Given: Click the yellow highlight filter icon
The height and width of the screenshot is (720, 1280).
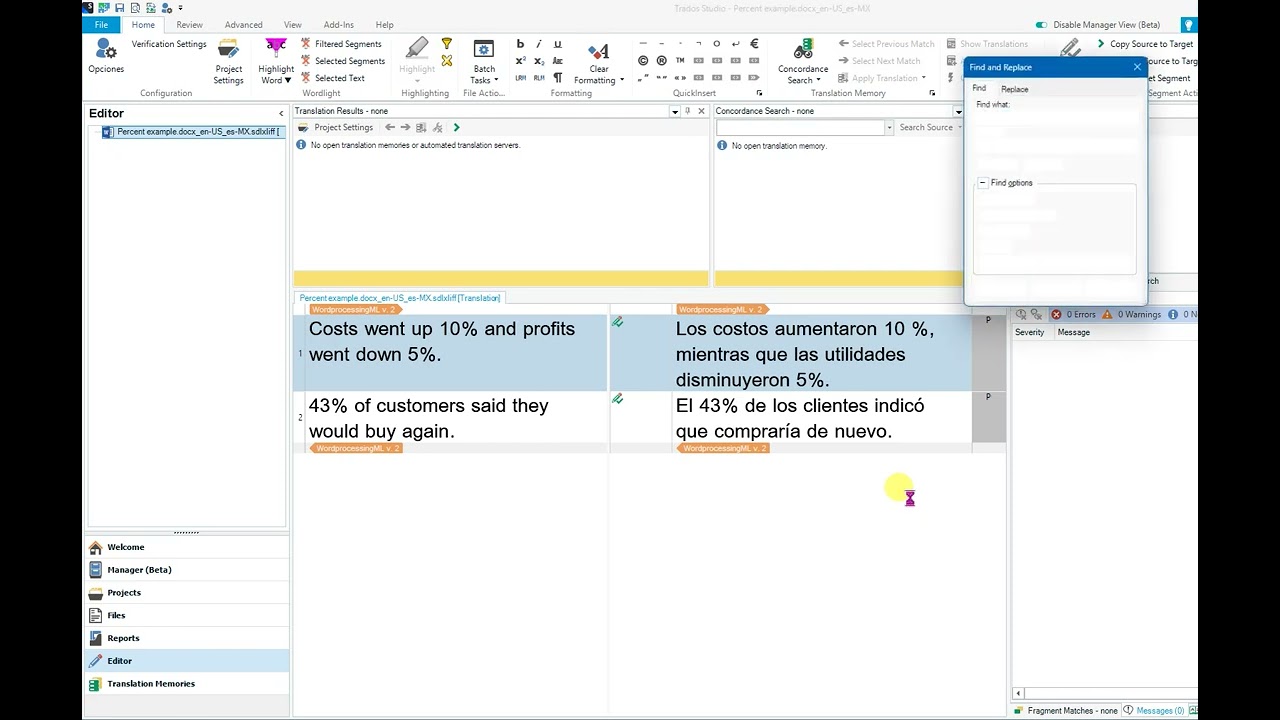Looking at the screenshot, I should tap(447, 44).
